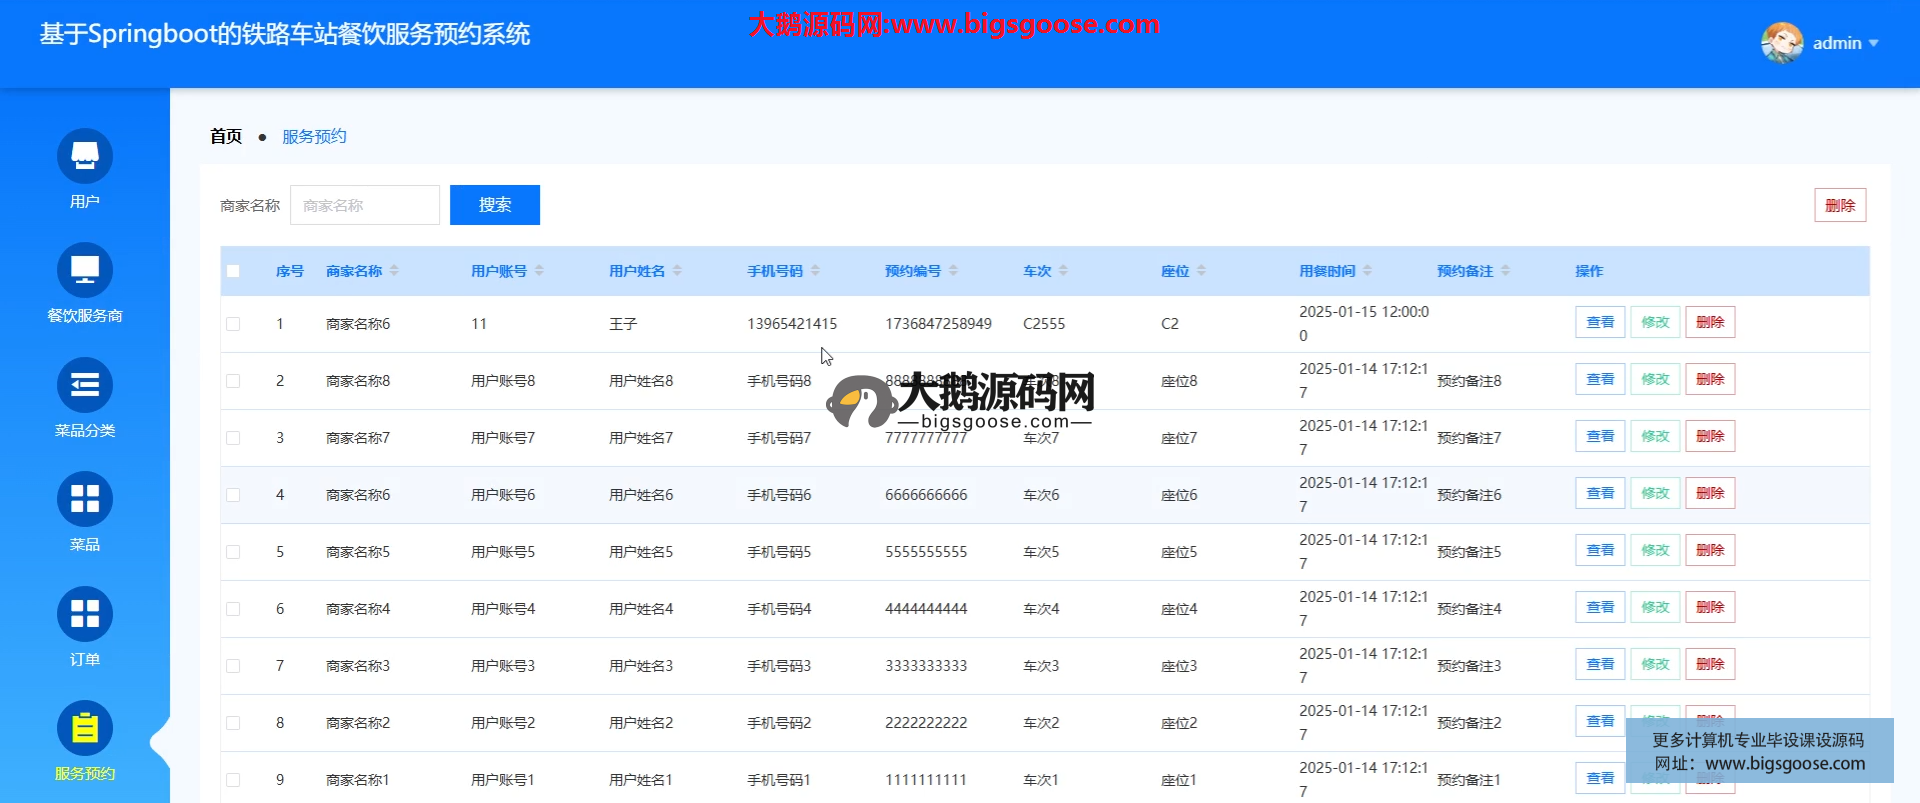
Task: Toggle the select-all header checkbox
Action: 233,271
